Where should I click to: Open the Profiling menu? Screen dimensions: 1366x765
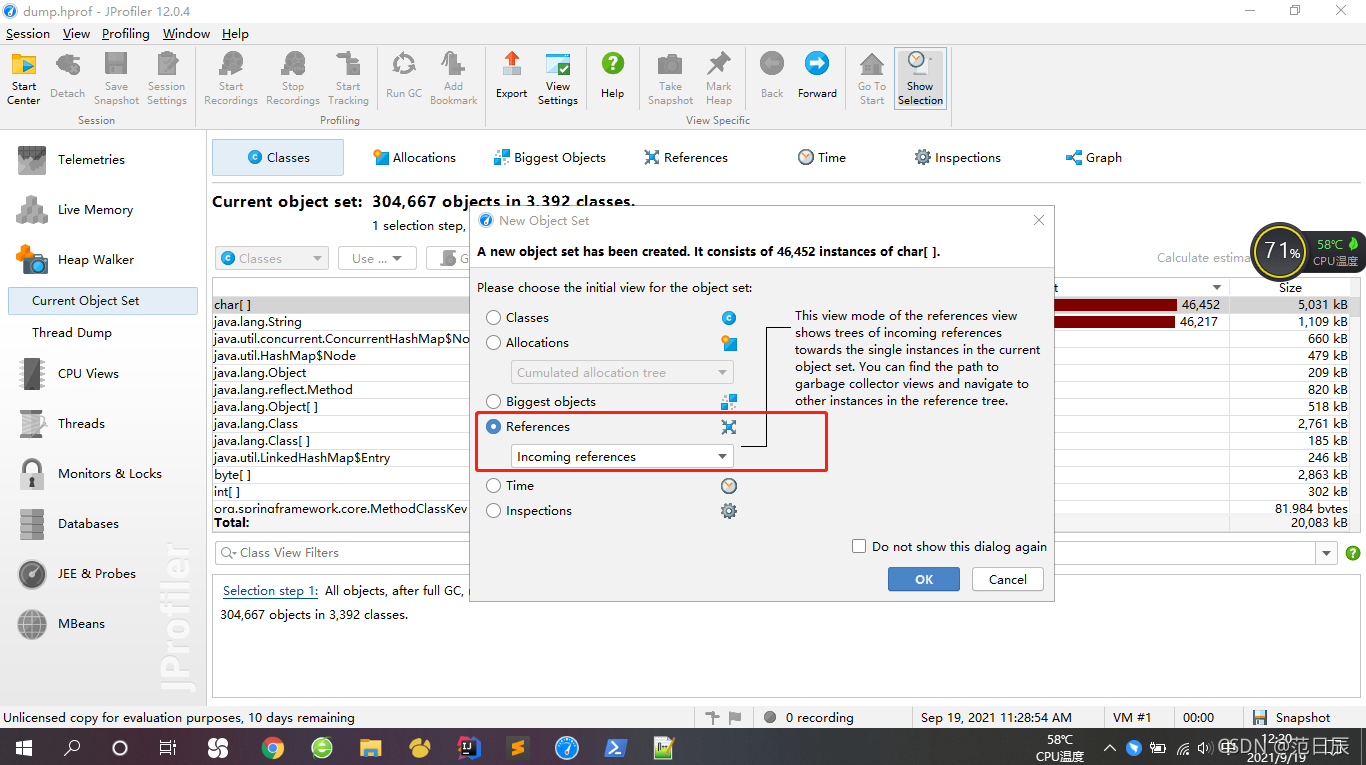coord(126,33)
